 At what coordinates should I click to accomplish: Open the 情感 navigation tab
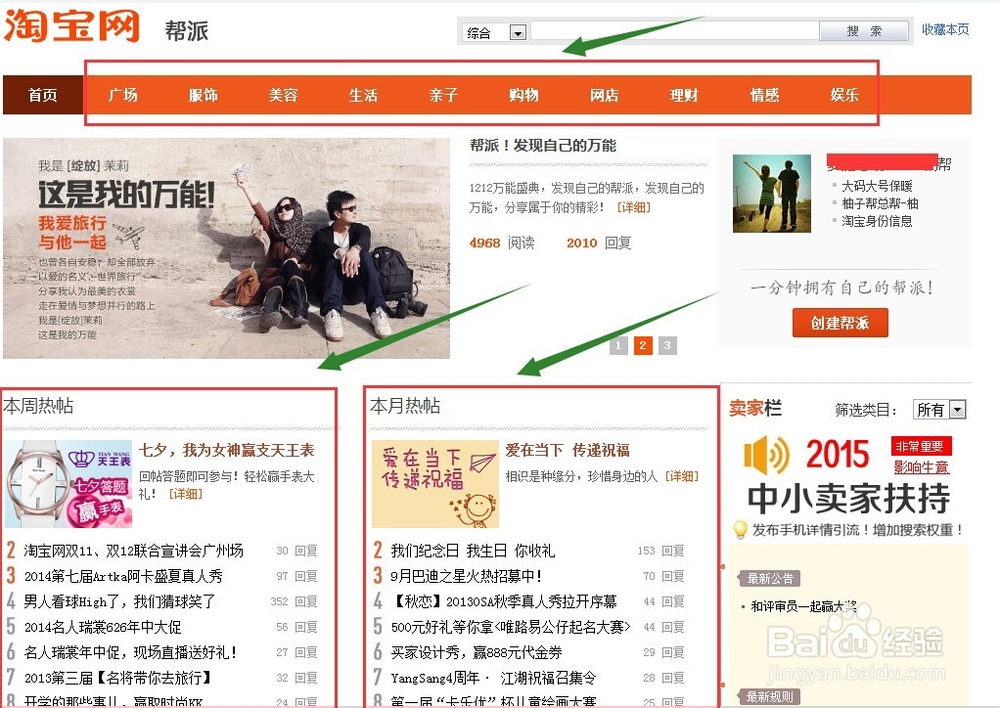[x=765, y=95]
